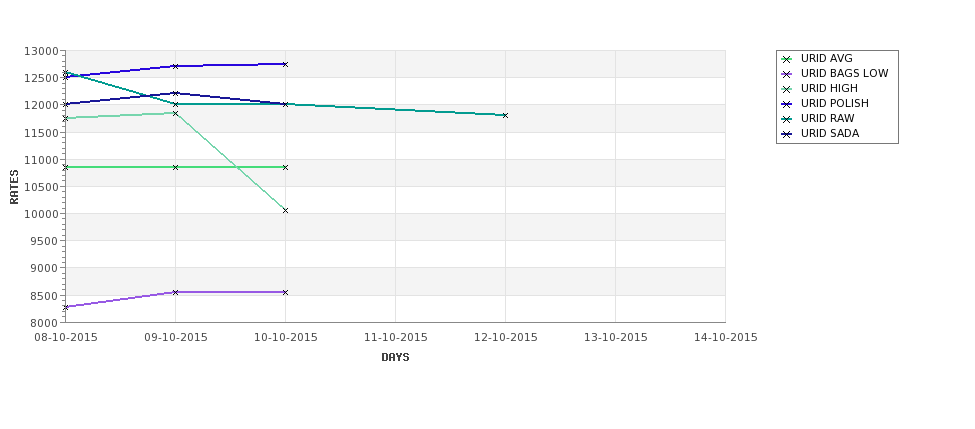This screenshot has width=975, height=429.
Task: Click the URID SADA legend marker icon
Action: pos(786,134)
